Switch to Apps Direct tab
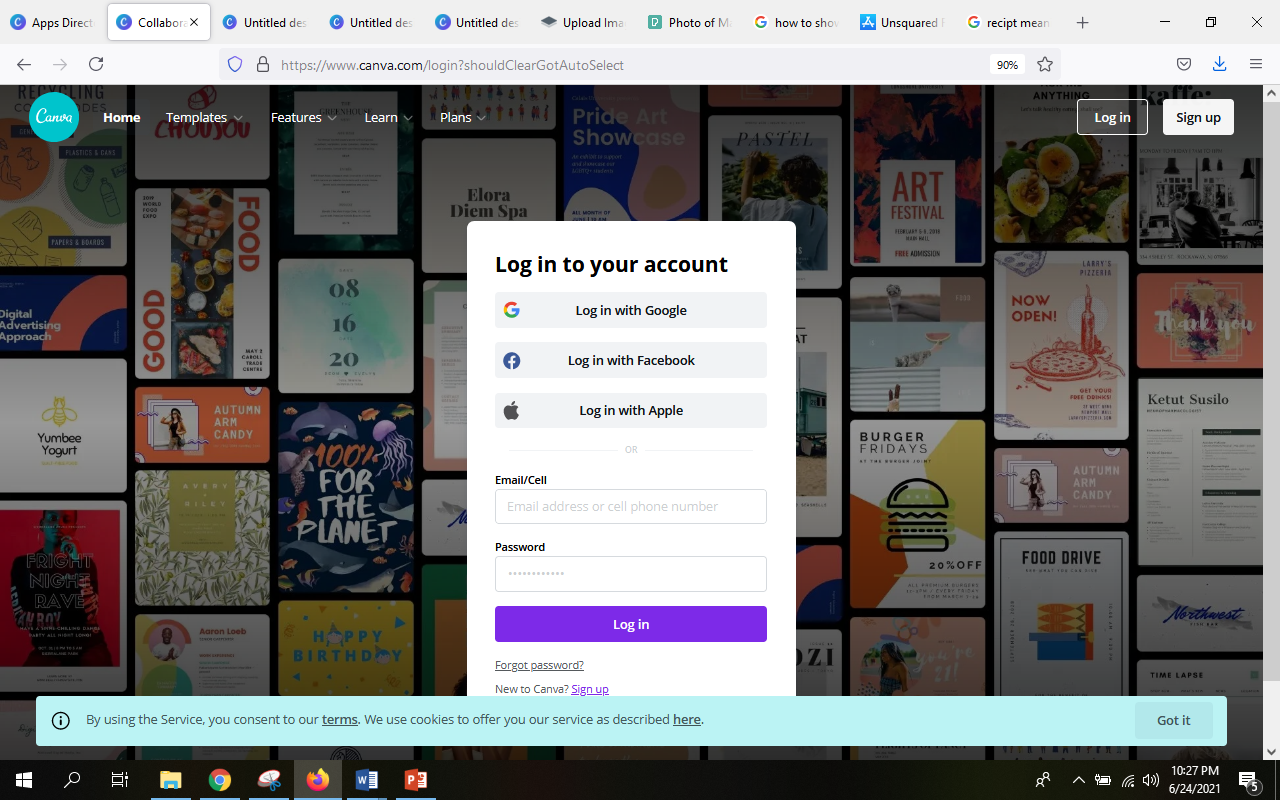Viewport: 1280px width, 800px height. click(53, 22)
